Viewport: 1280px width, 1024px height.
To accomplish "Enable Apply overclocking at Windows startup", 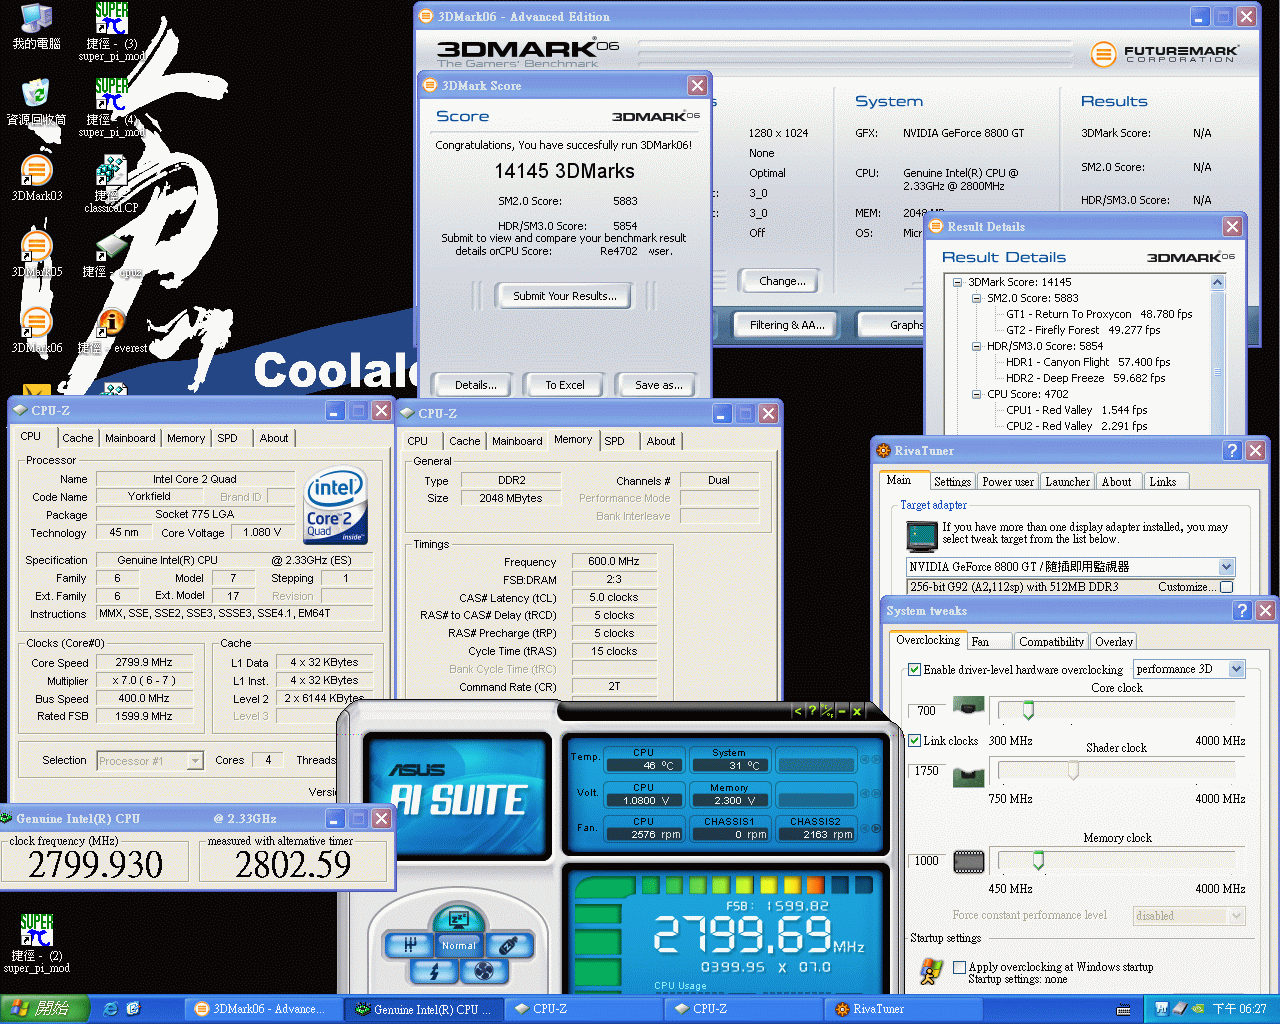I will [960, 967].
